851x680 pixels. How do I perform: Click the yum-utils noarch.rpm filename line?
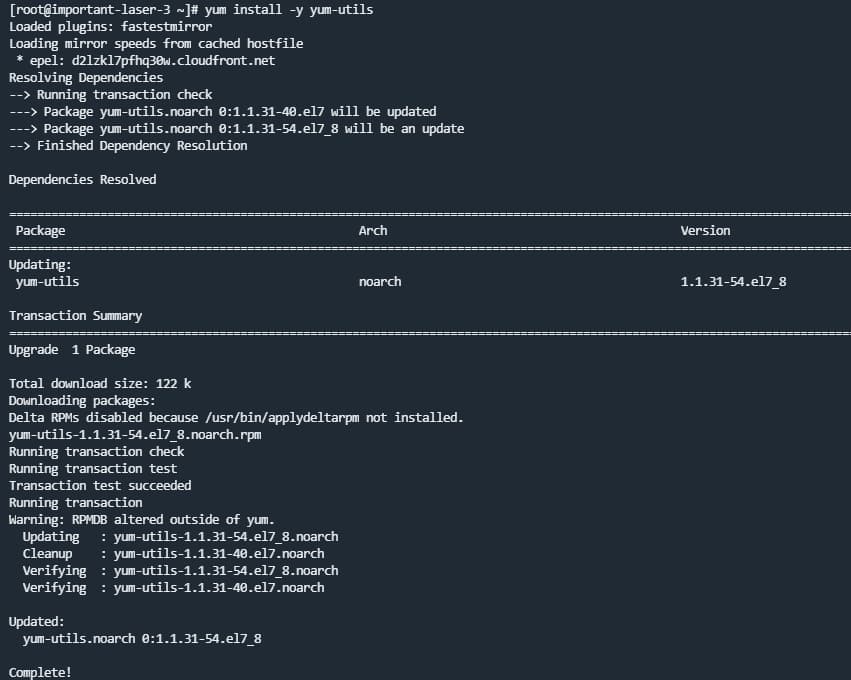coord(135,435)
